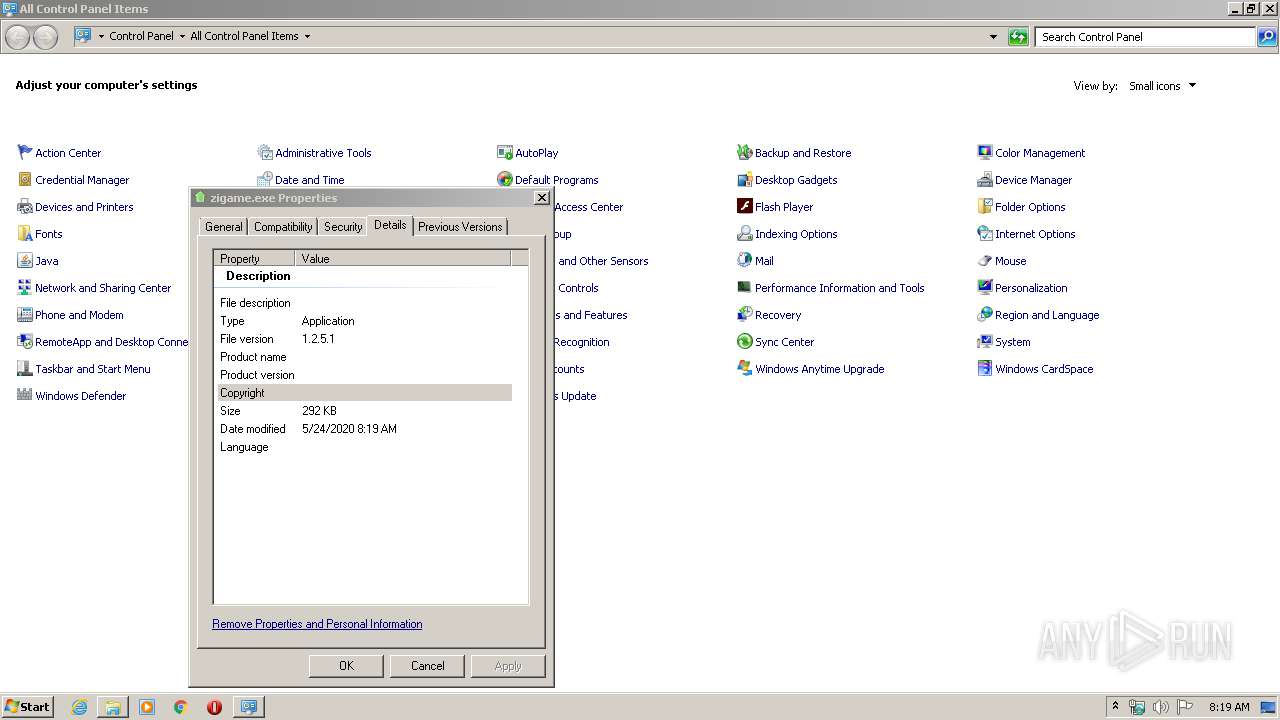Open Flash Player icon

click(x=745, y=206)
